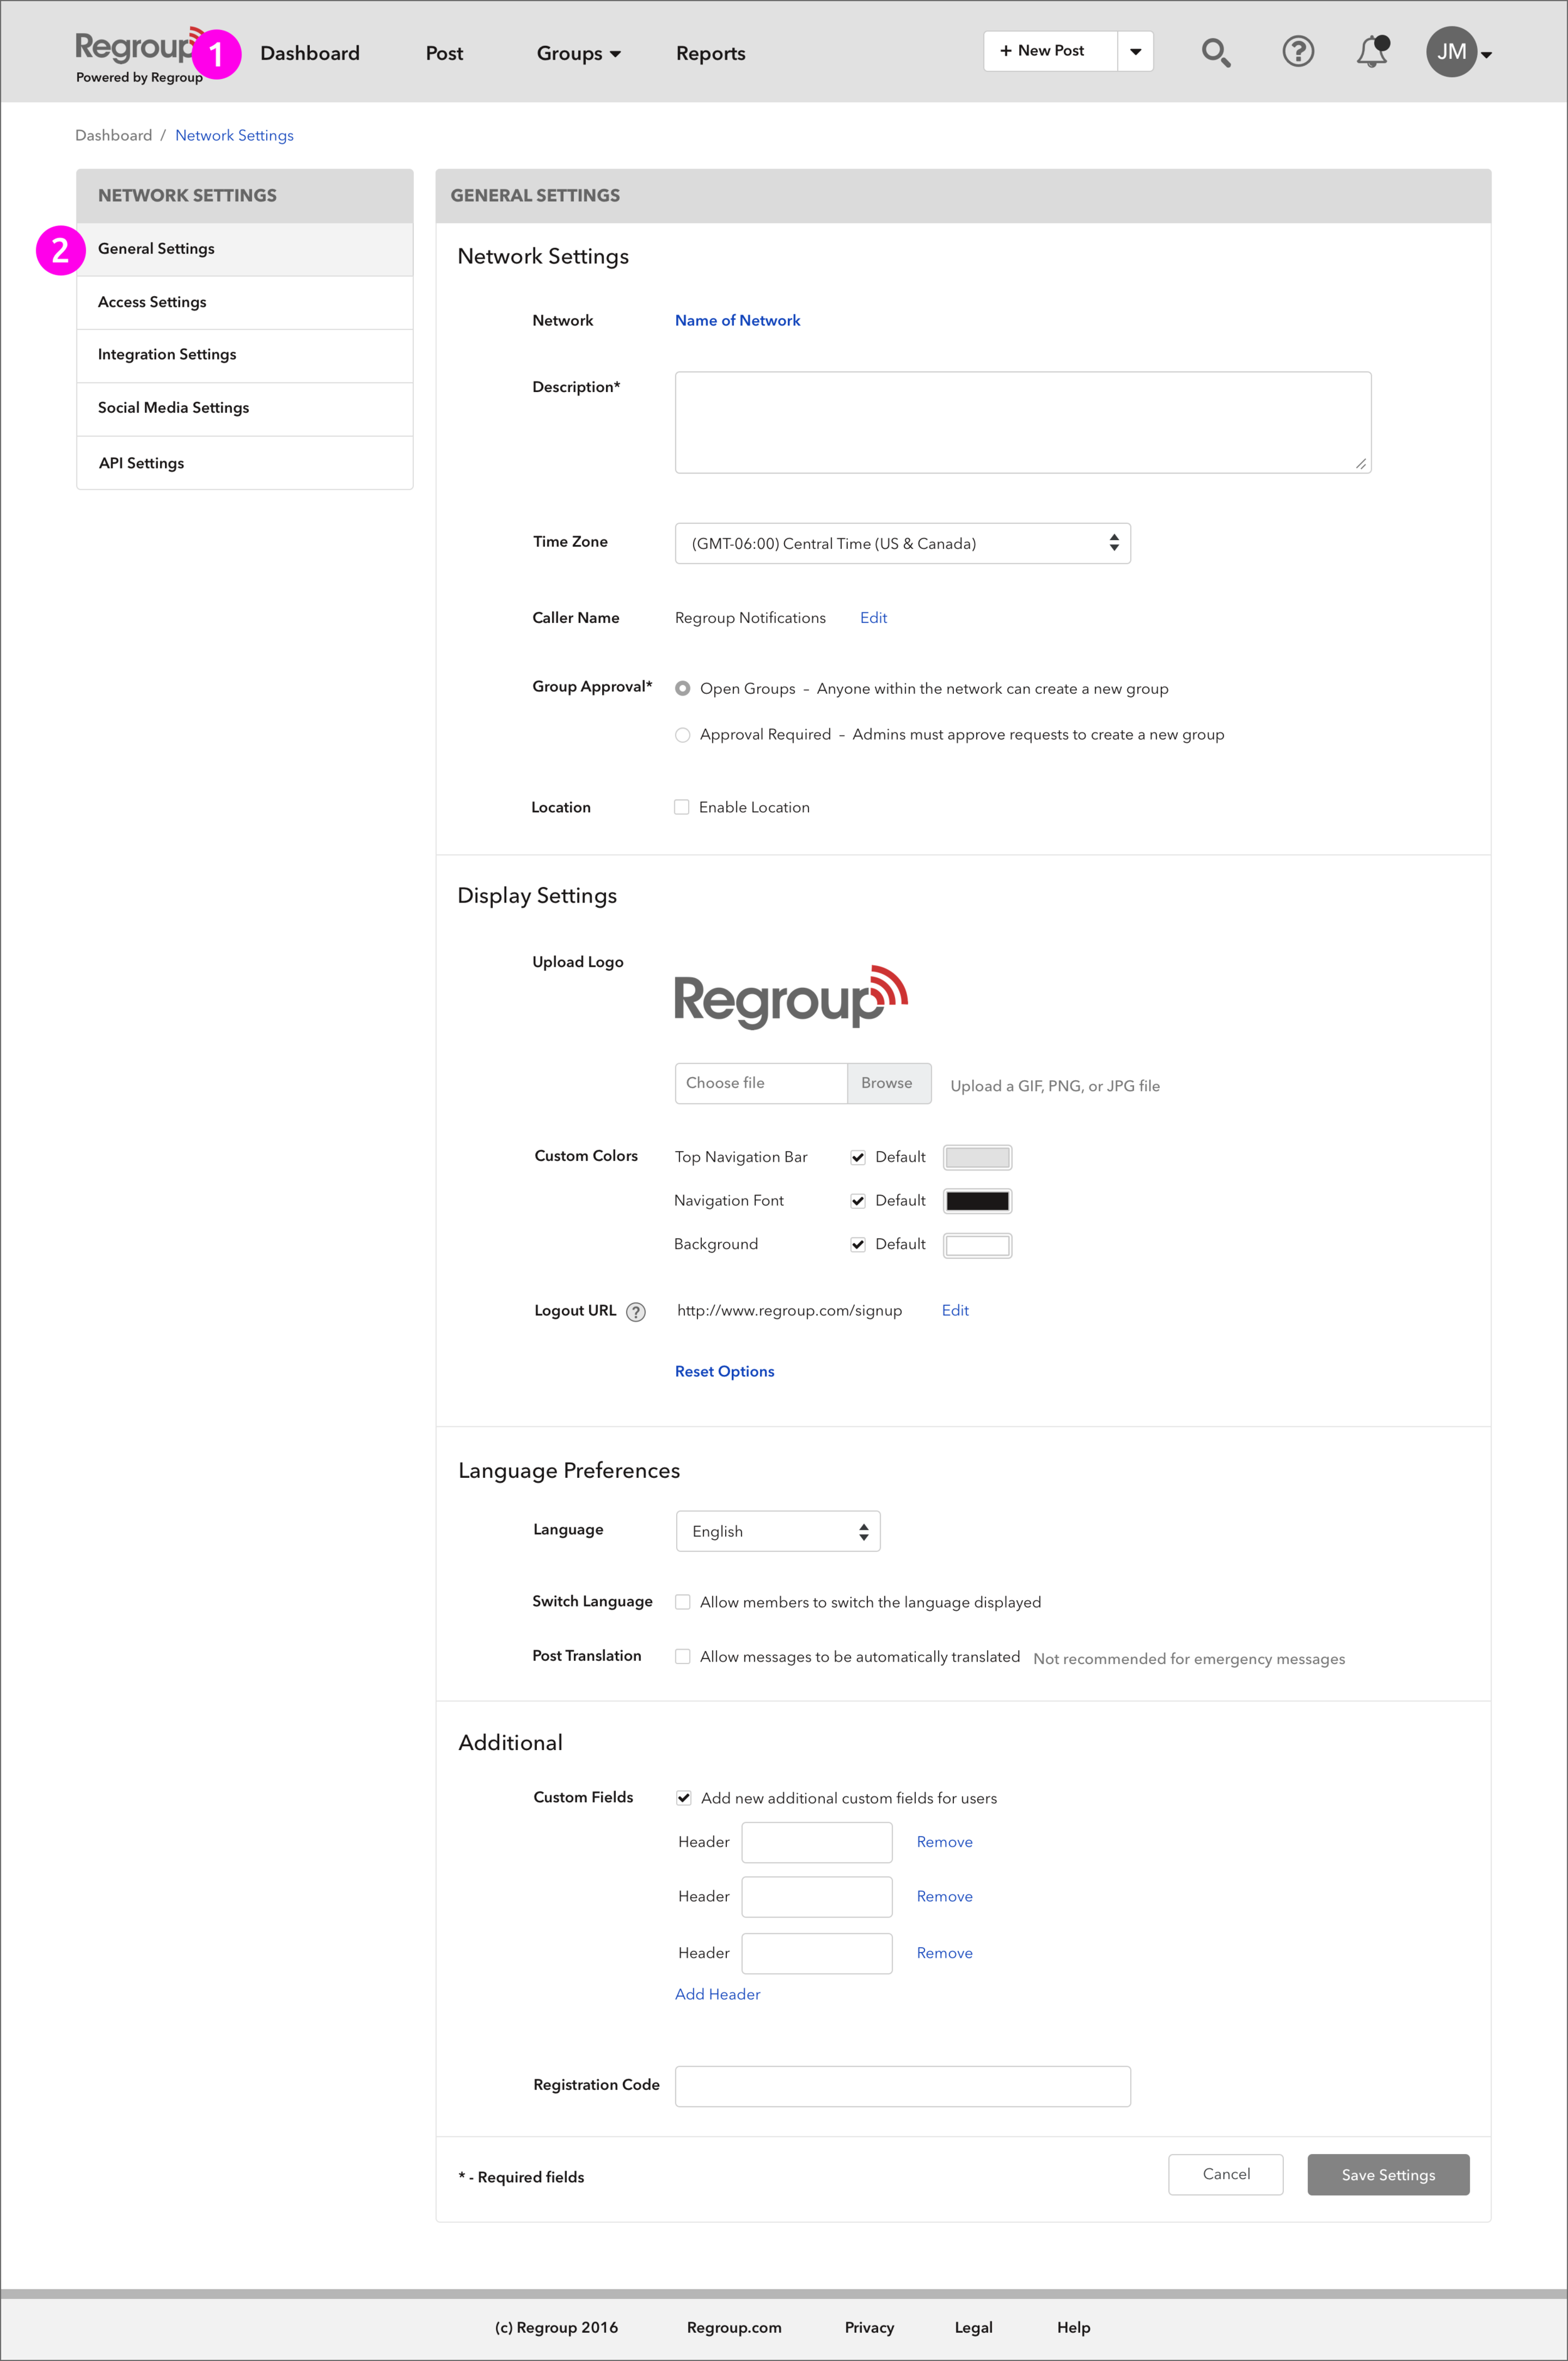Open the New Post dropdown arrow
This screenshot has width=1568, height=2361.
(1135, 51)
